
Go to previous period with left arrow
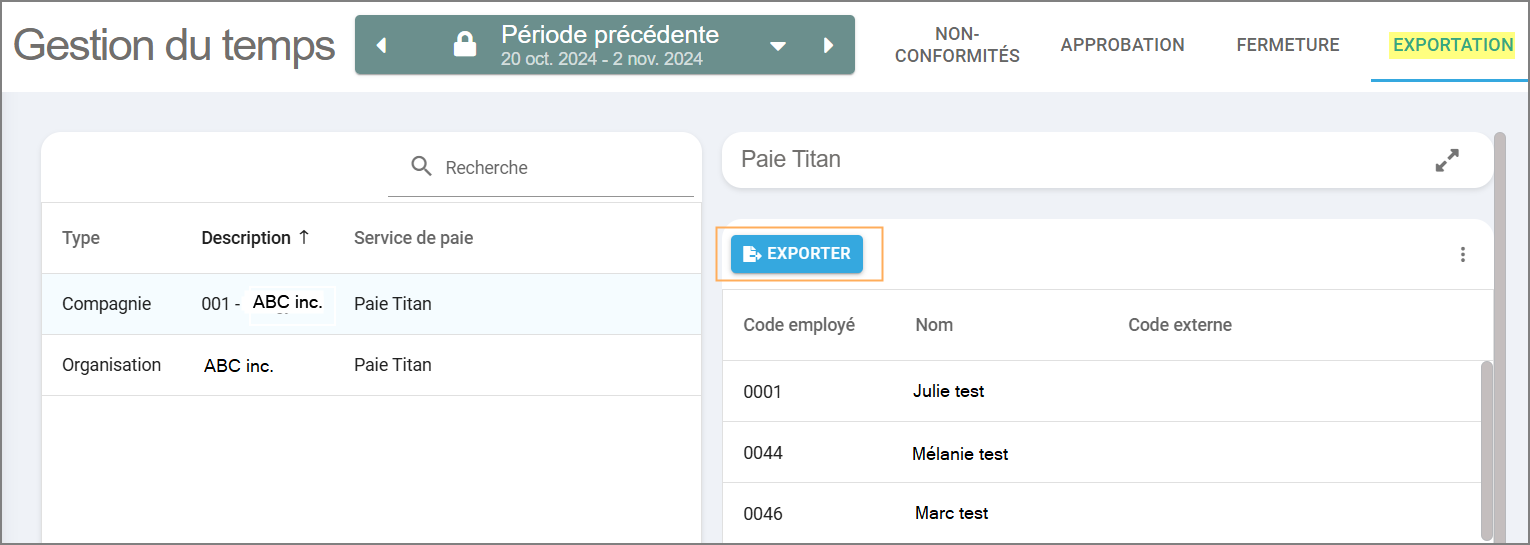pos(381,46)
